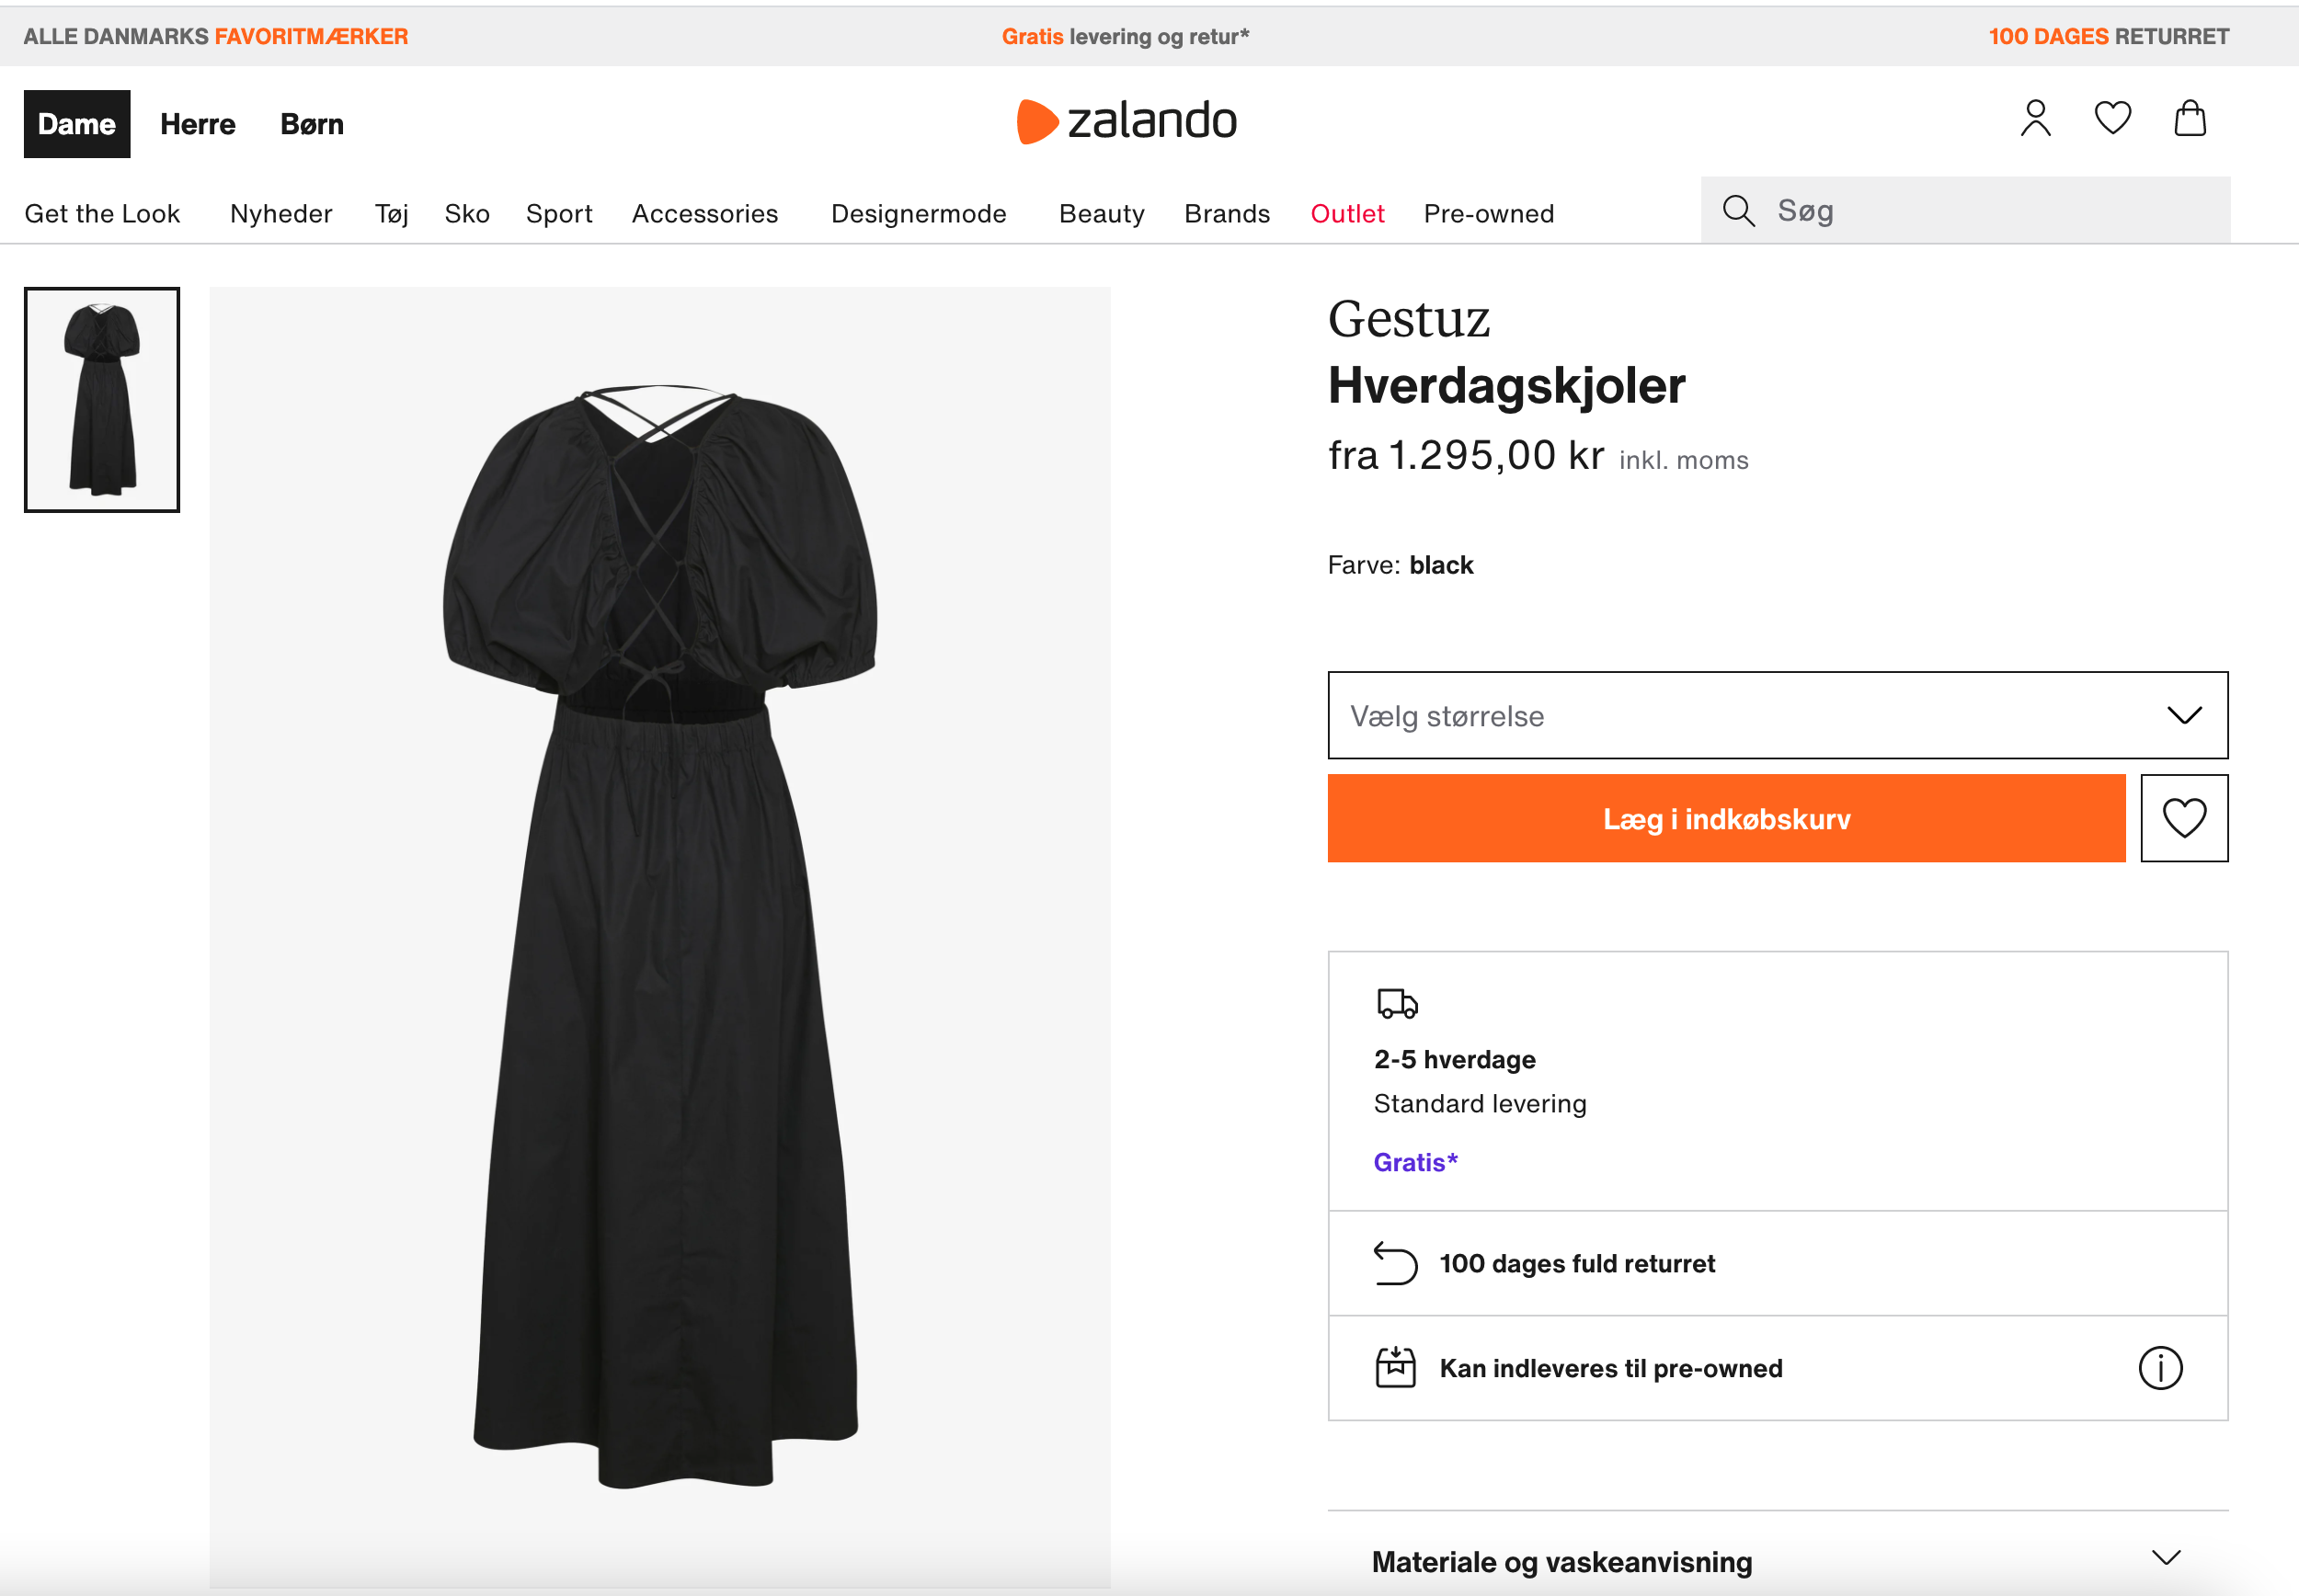This screenshot has height=1596, width=2299.
Task: Show pre-owned info circle icon
Action: [2159, 1368]
